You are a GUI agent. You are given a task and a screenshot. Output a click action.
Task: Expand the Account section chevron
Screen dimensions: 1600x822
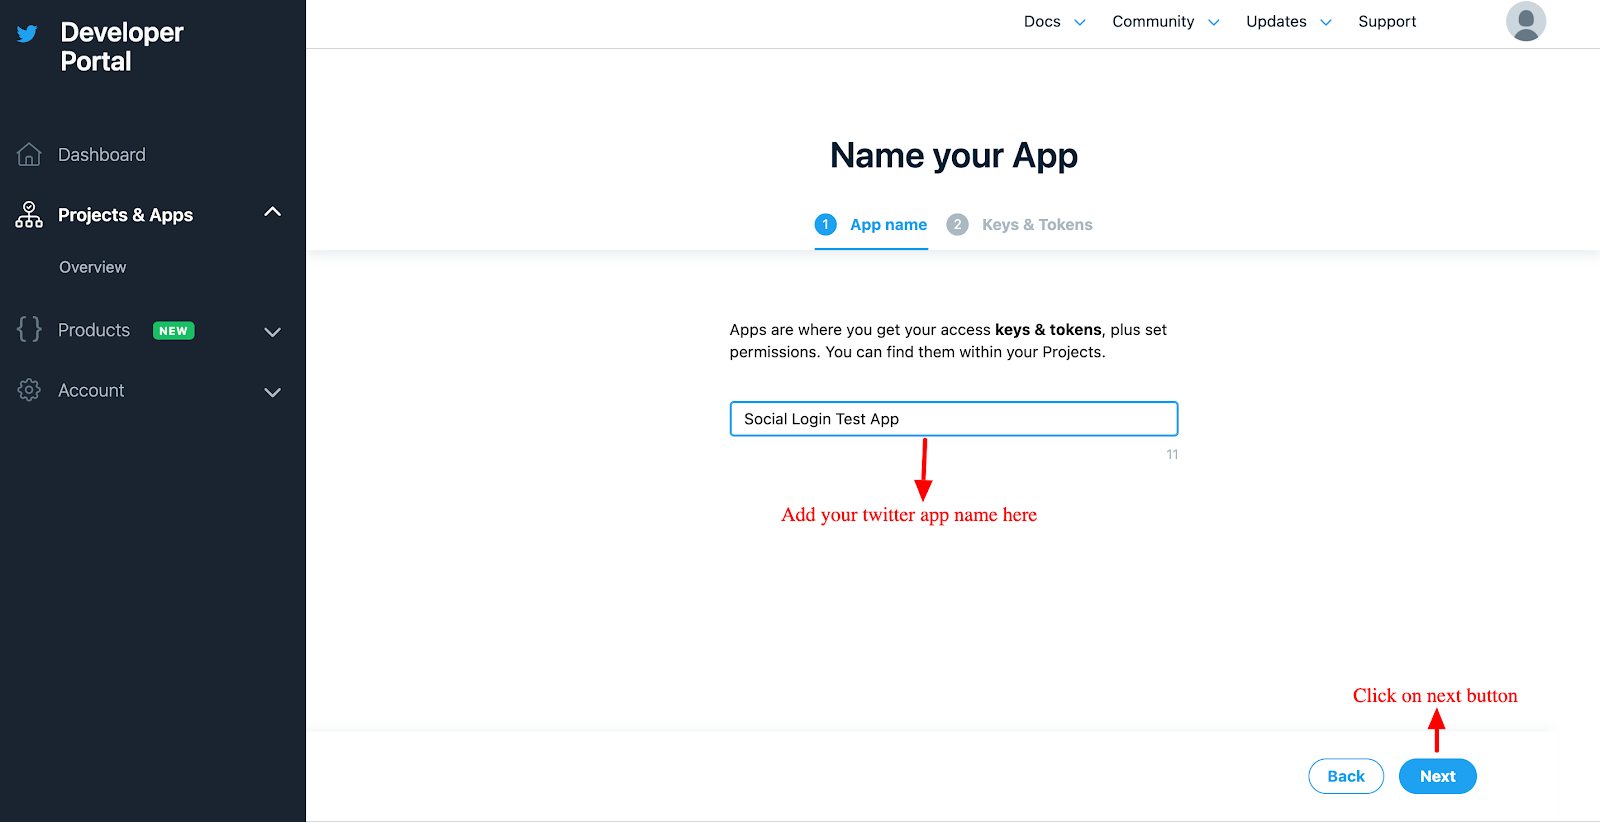(x=272, y=392)
